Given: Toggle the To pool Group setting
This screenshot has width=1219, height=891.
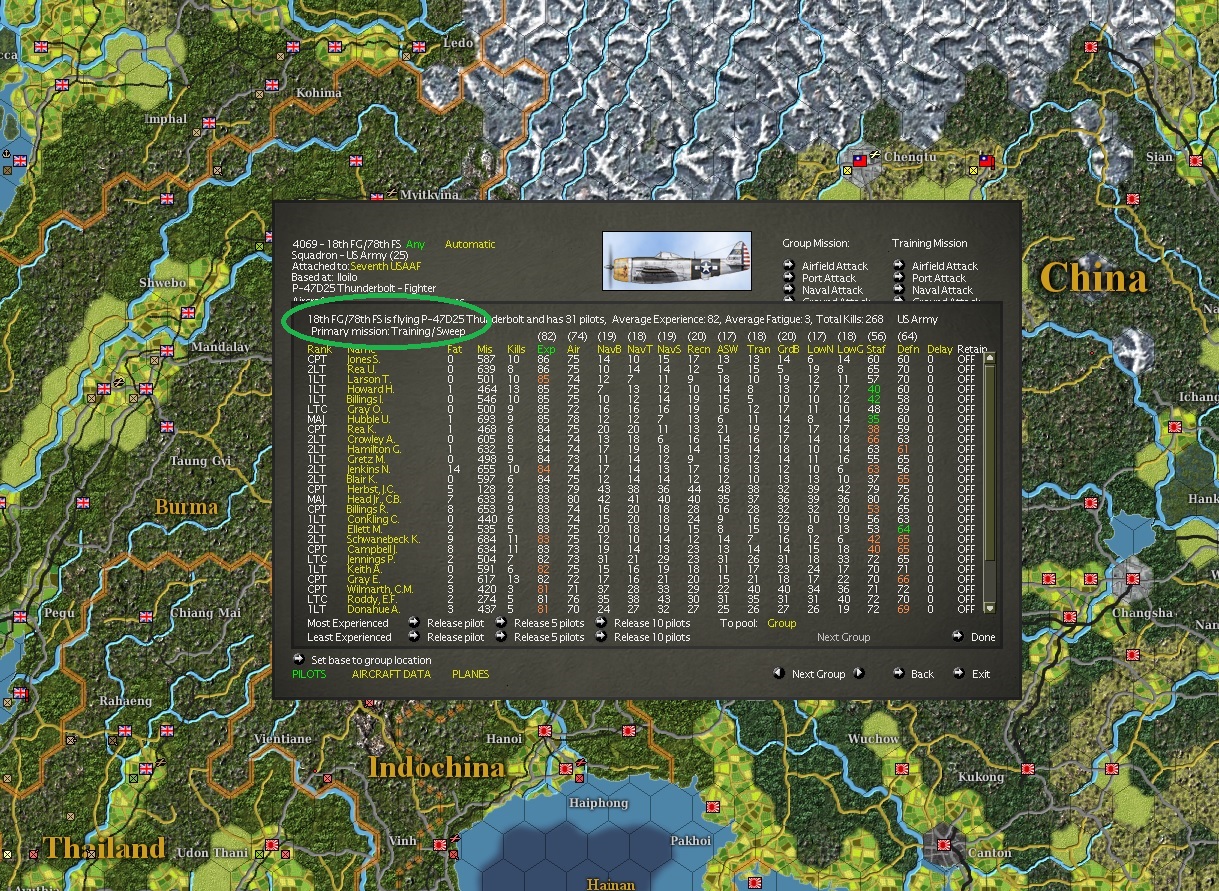Looking at the screenshot, I should click(x=782, y=623).
